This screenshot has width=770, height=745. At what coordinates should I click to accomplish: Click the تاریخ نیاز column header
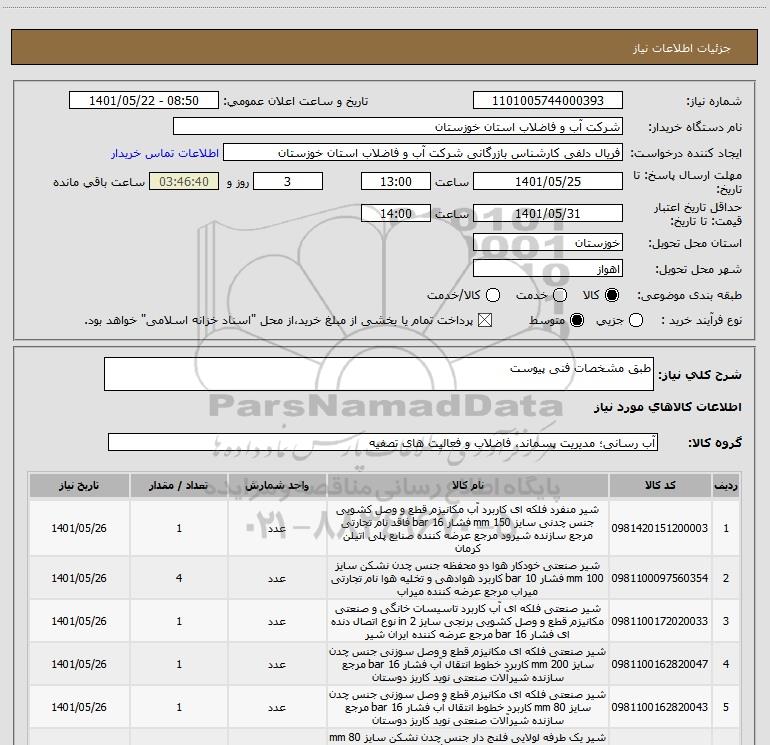pos(79,486)
